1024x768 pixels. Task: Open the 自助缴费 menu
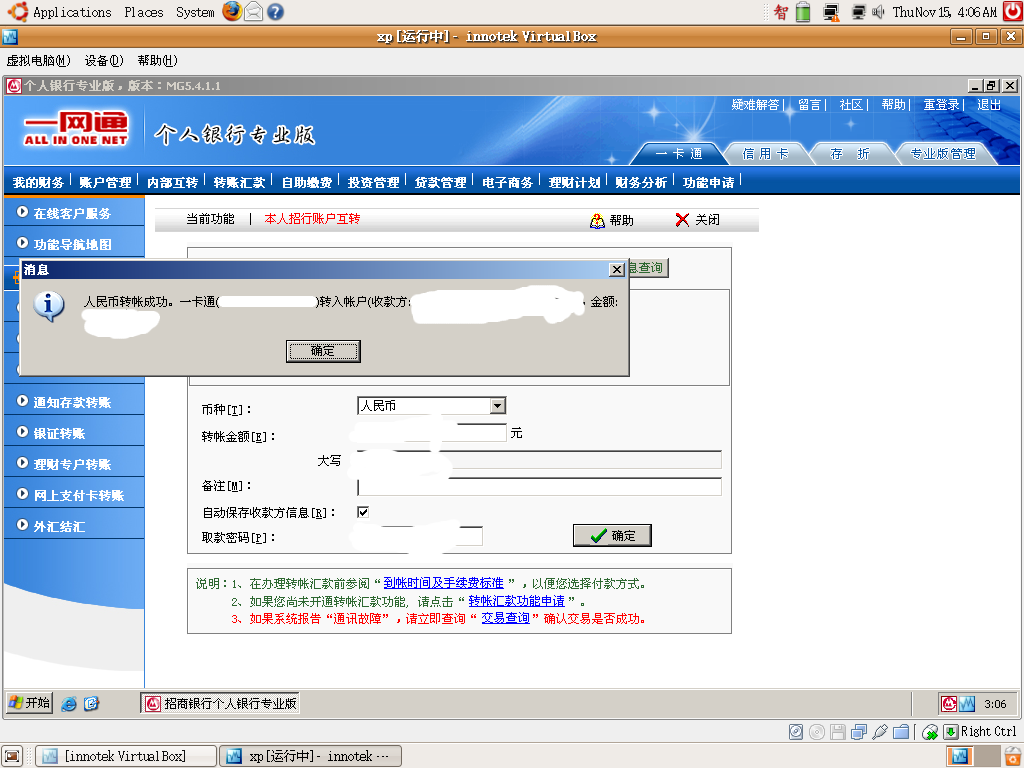[x=306, y=182]
